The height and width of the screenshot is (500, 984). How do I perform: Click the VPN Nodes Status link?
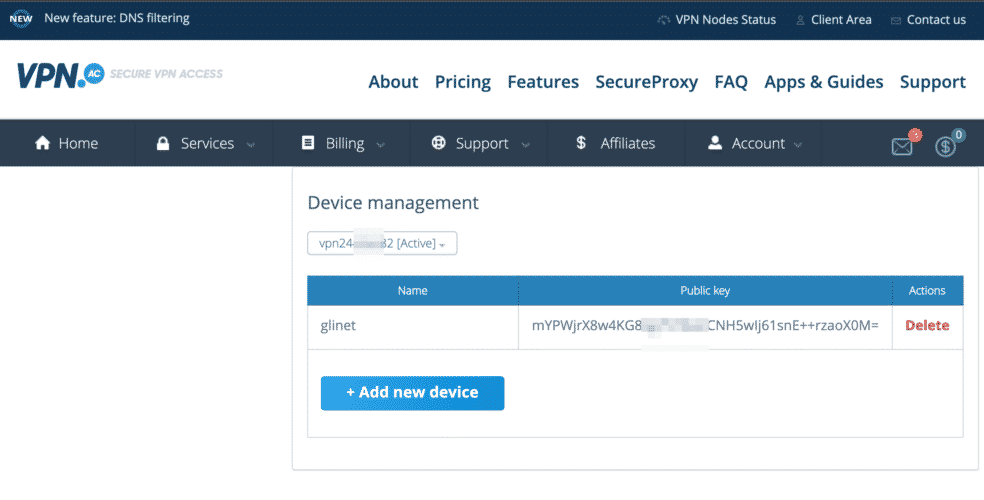coord(725,20)
